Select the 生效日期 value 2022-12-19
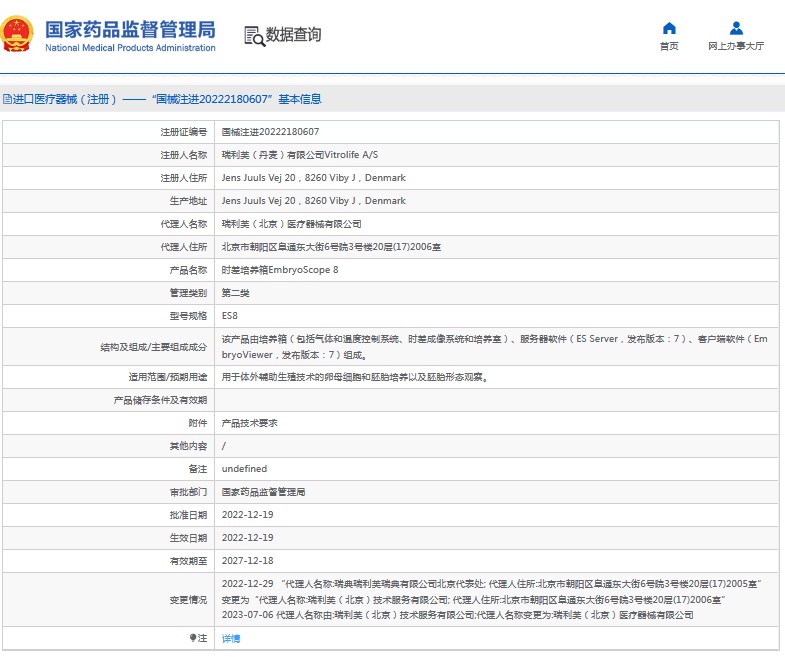This screenshot has width=785, height=657. coord(247,538)
